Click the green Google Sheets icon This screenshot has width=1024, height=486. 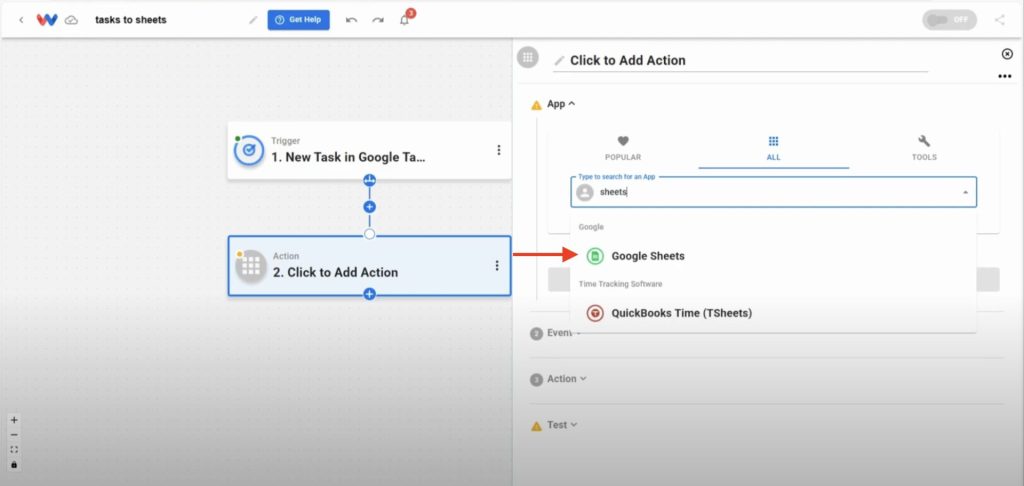(594, 256)
